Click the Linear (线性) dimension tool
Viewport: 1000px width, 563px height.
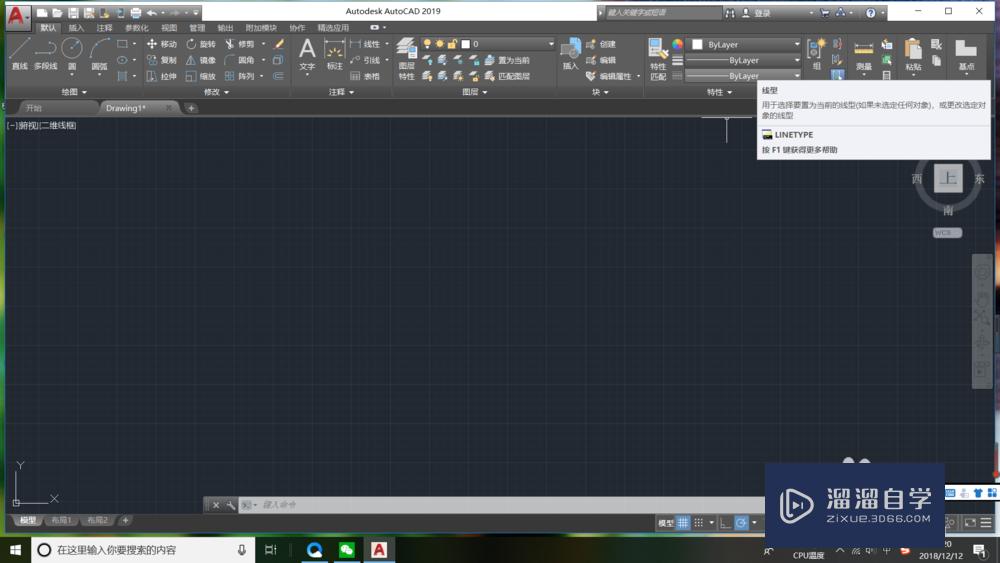point(365,44)
